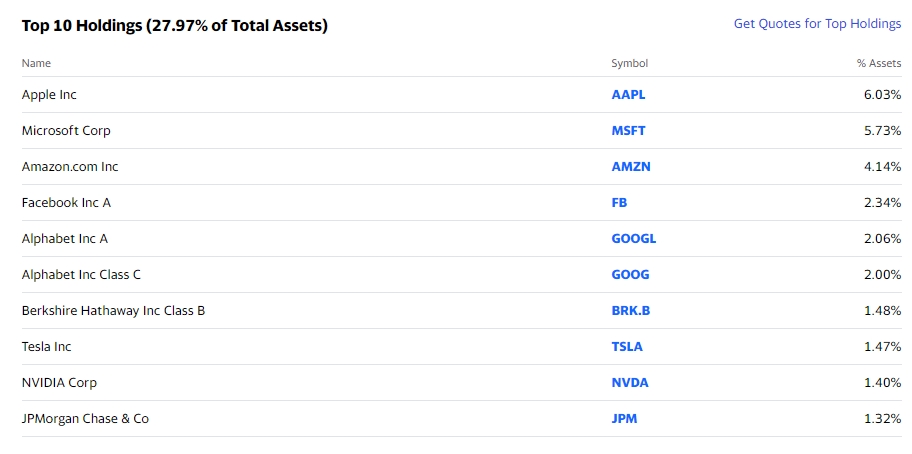The image size is (912, 454).
Task: Select the GOOGL symbol link
Action: point(634,239)
